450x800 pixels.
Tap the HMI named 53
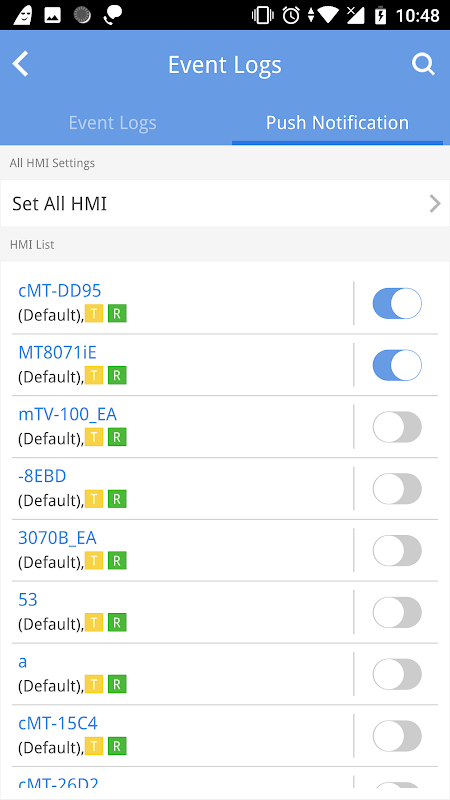coord(28,599)
